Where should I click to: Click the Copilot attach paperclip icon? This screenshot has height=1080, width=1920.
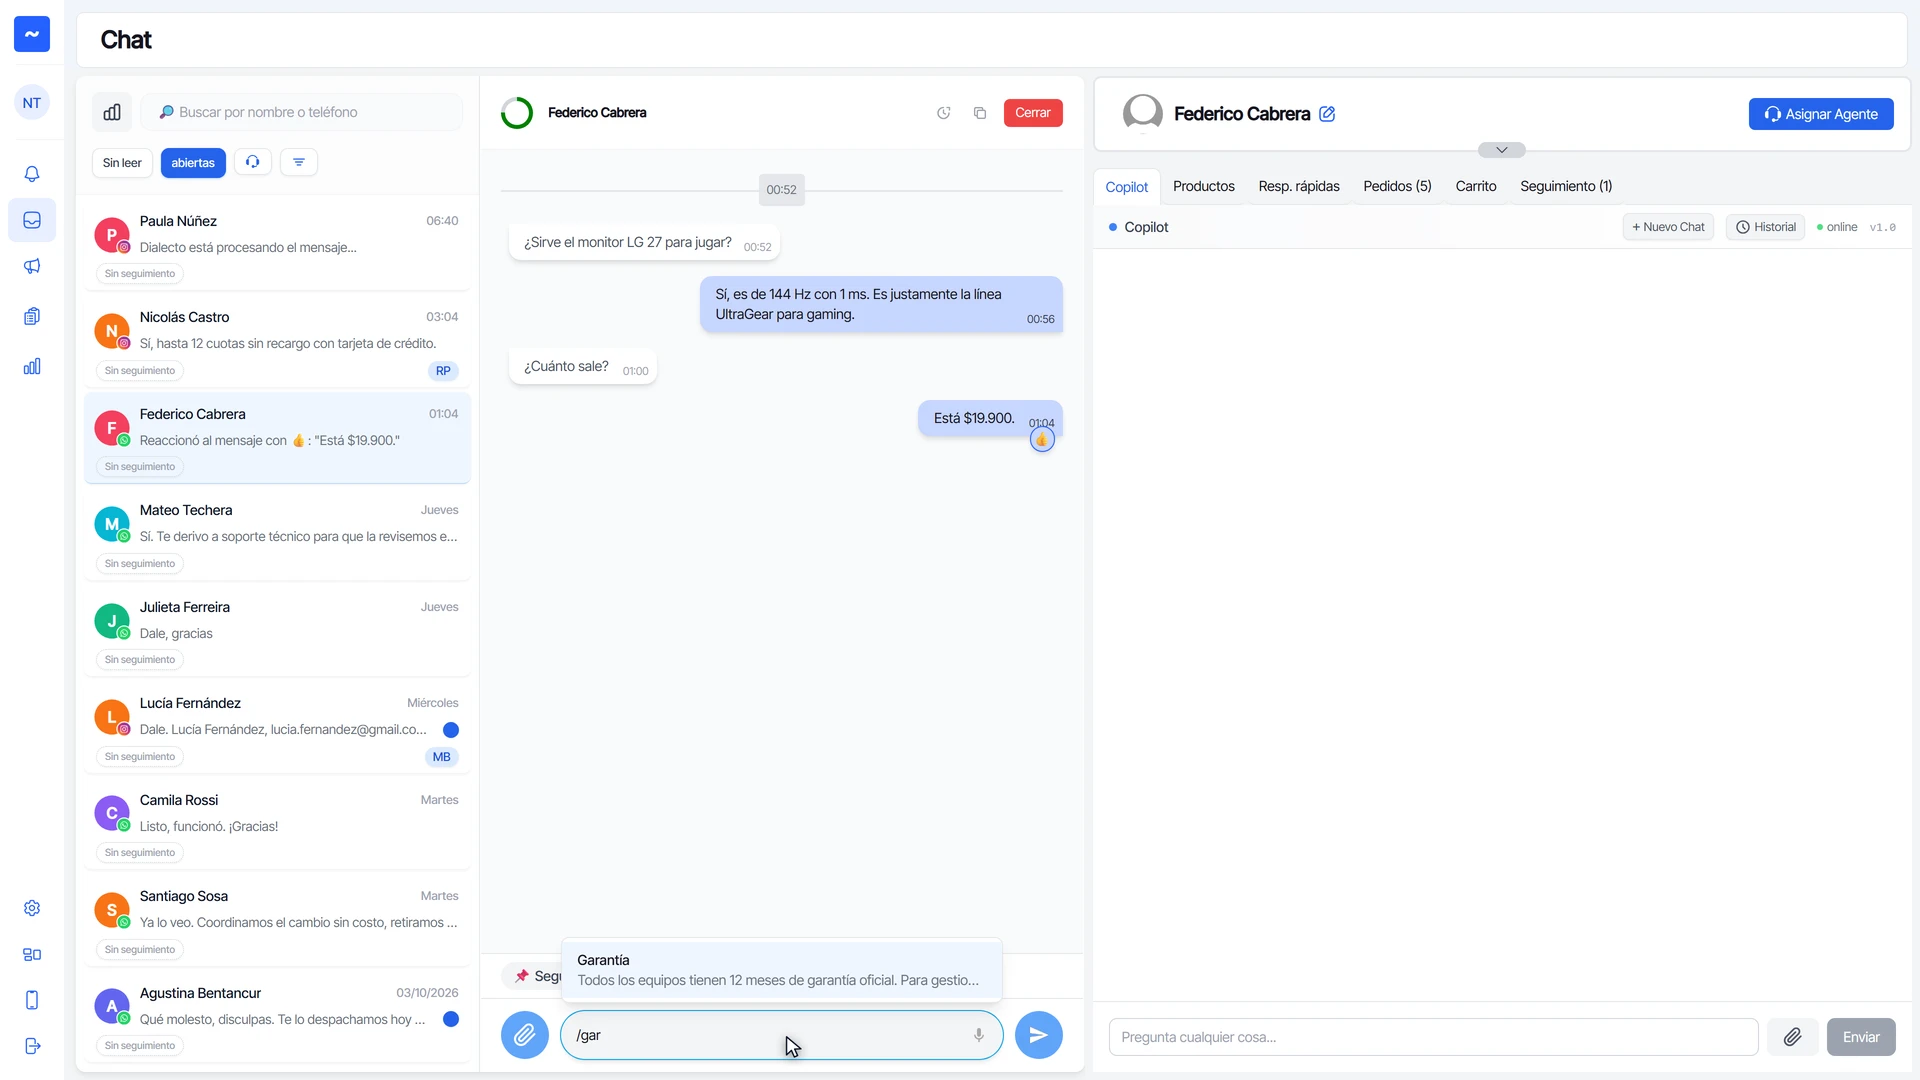click(x=1793, y=1037)
